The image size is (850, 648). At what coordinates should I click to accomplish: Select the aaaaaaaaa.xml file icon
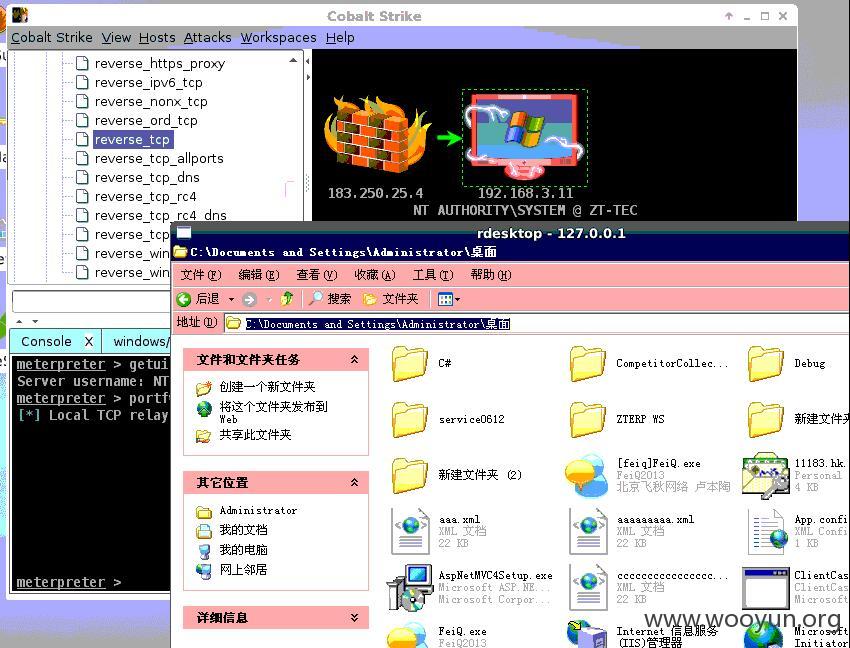[588, 531]
